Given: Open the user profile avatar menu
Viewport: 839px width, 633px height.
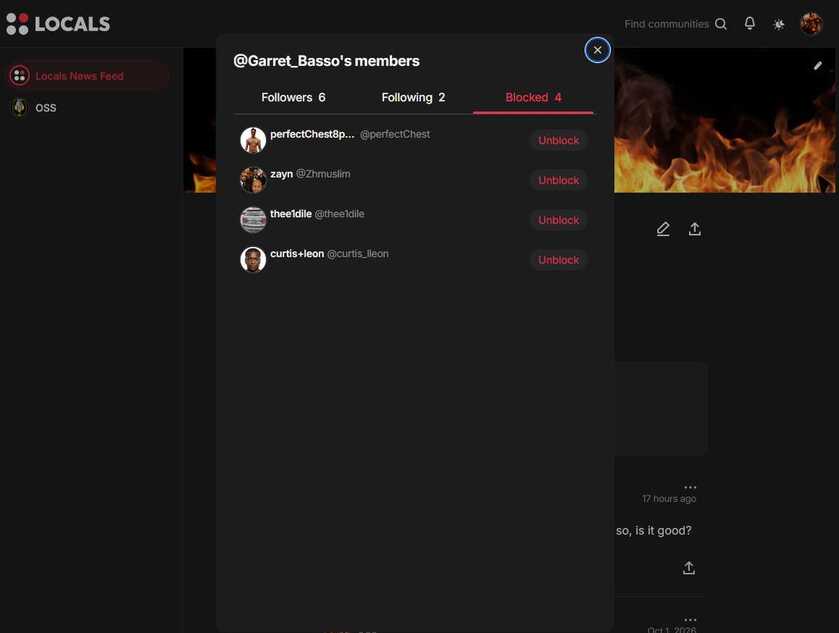Looking at the screenshot, I should (x=811, y=24).
